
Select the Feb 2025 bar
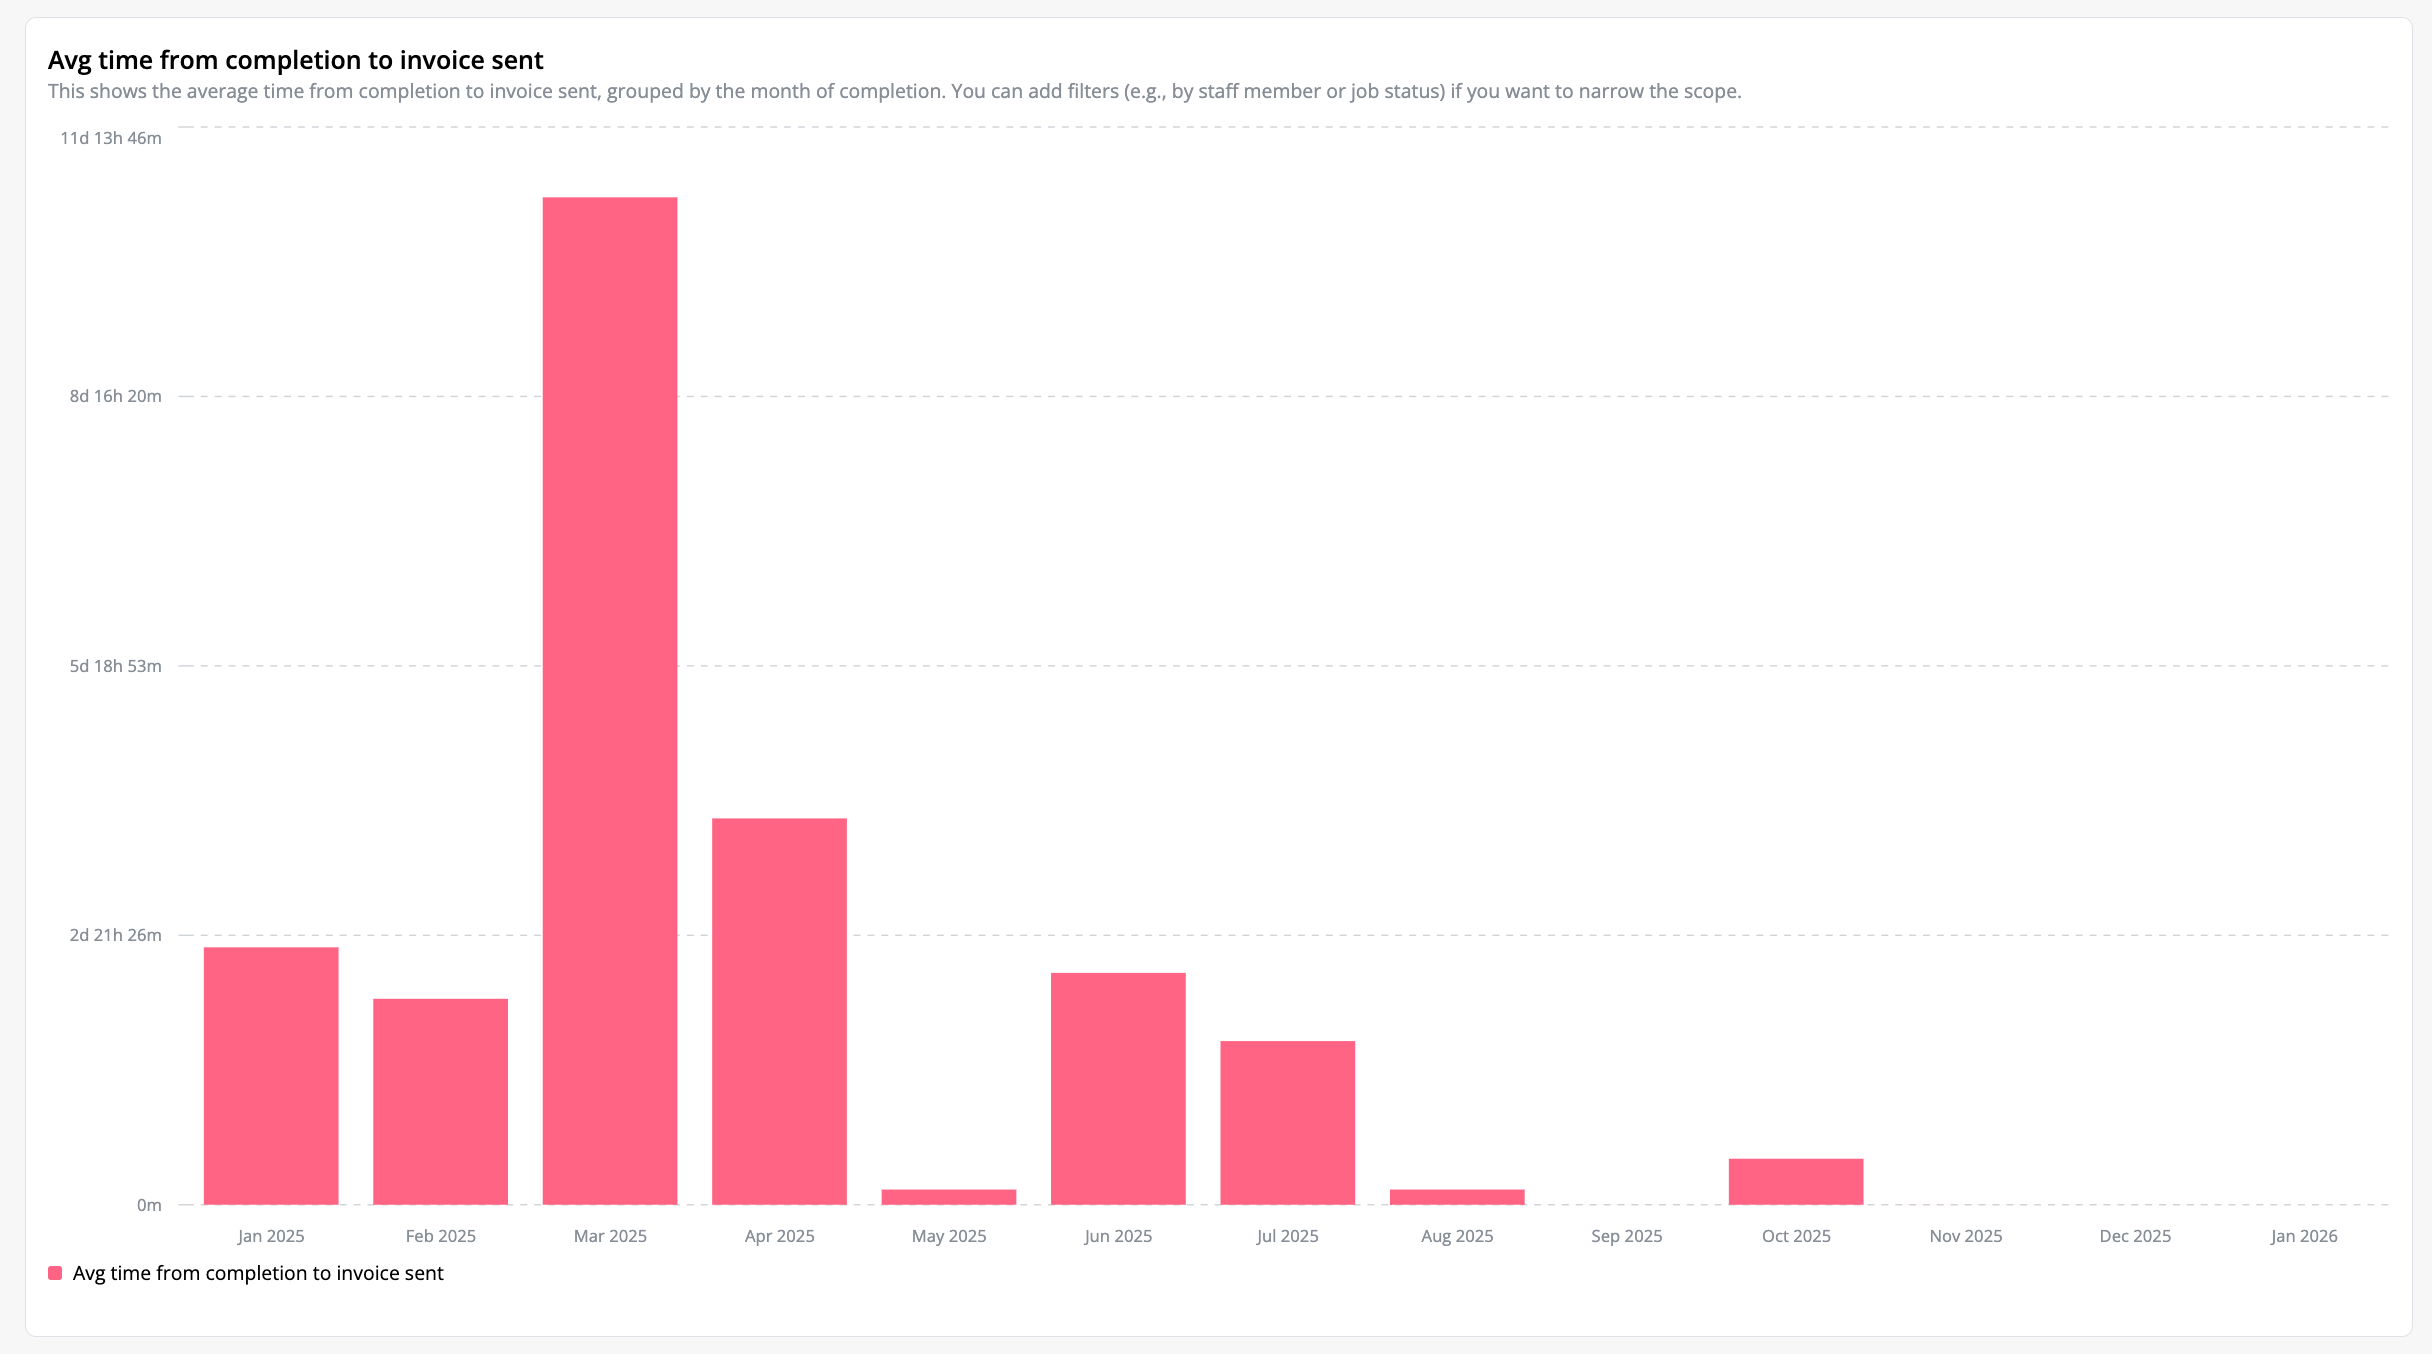pos(440,1101)
